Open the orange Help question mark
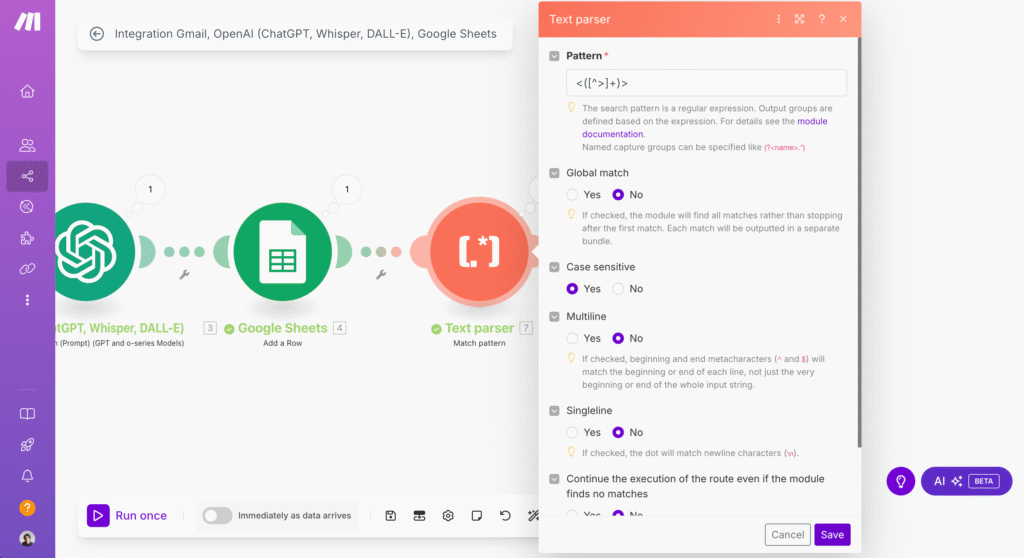 point(27,508)
